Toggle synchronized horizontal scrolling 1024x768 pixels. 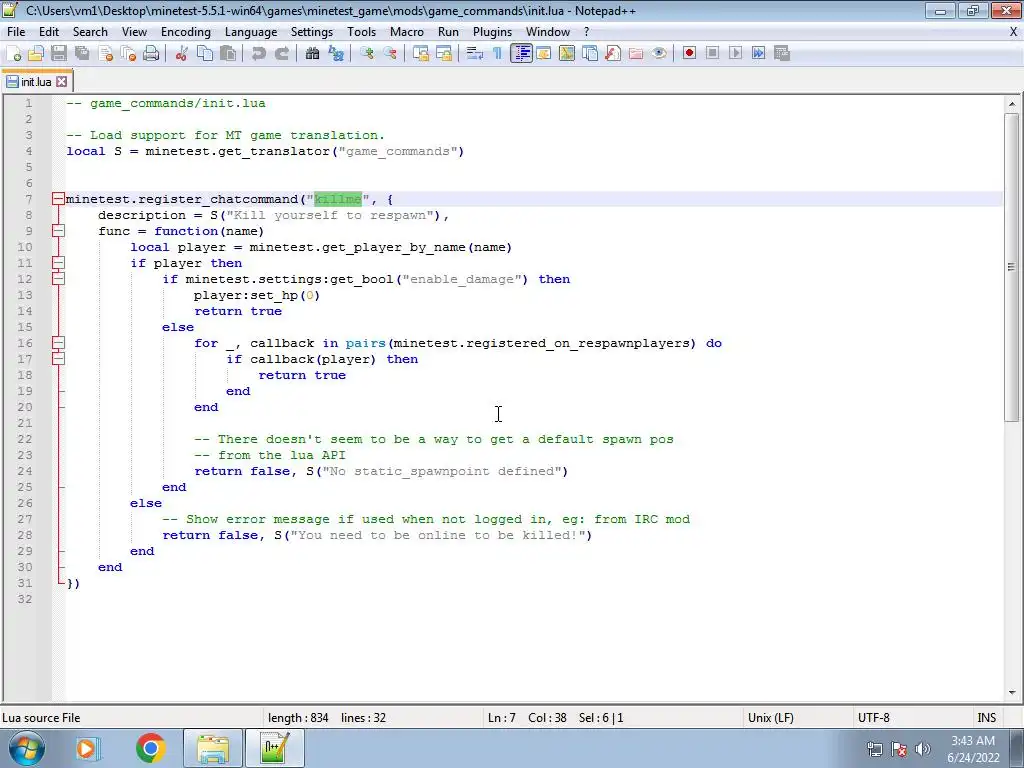[444, 54]
